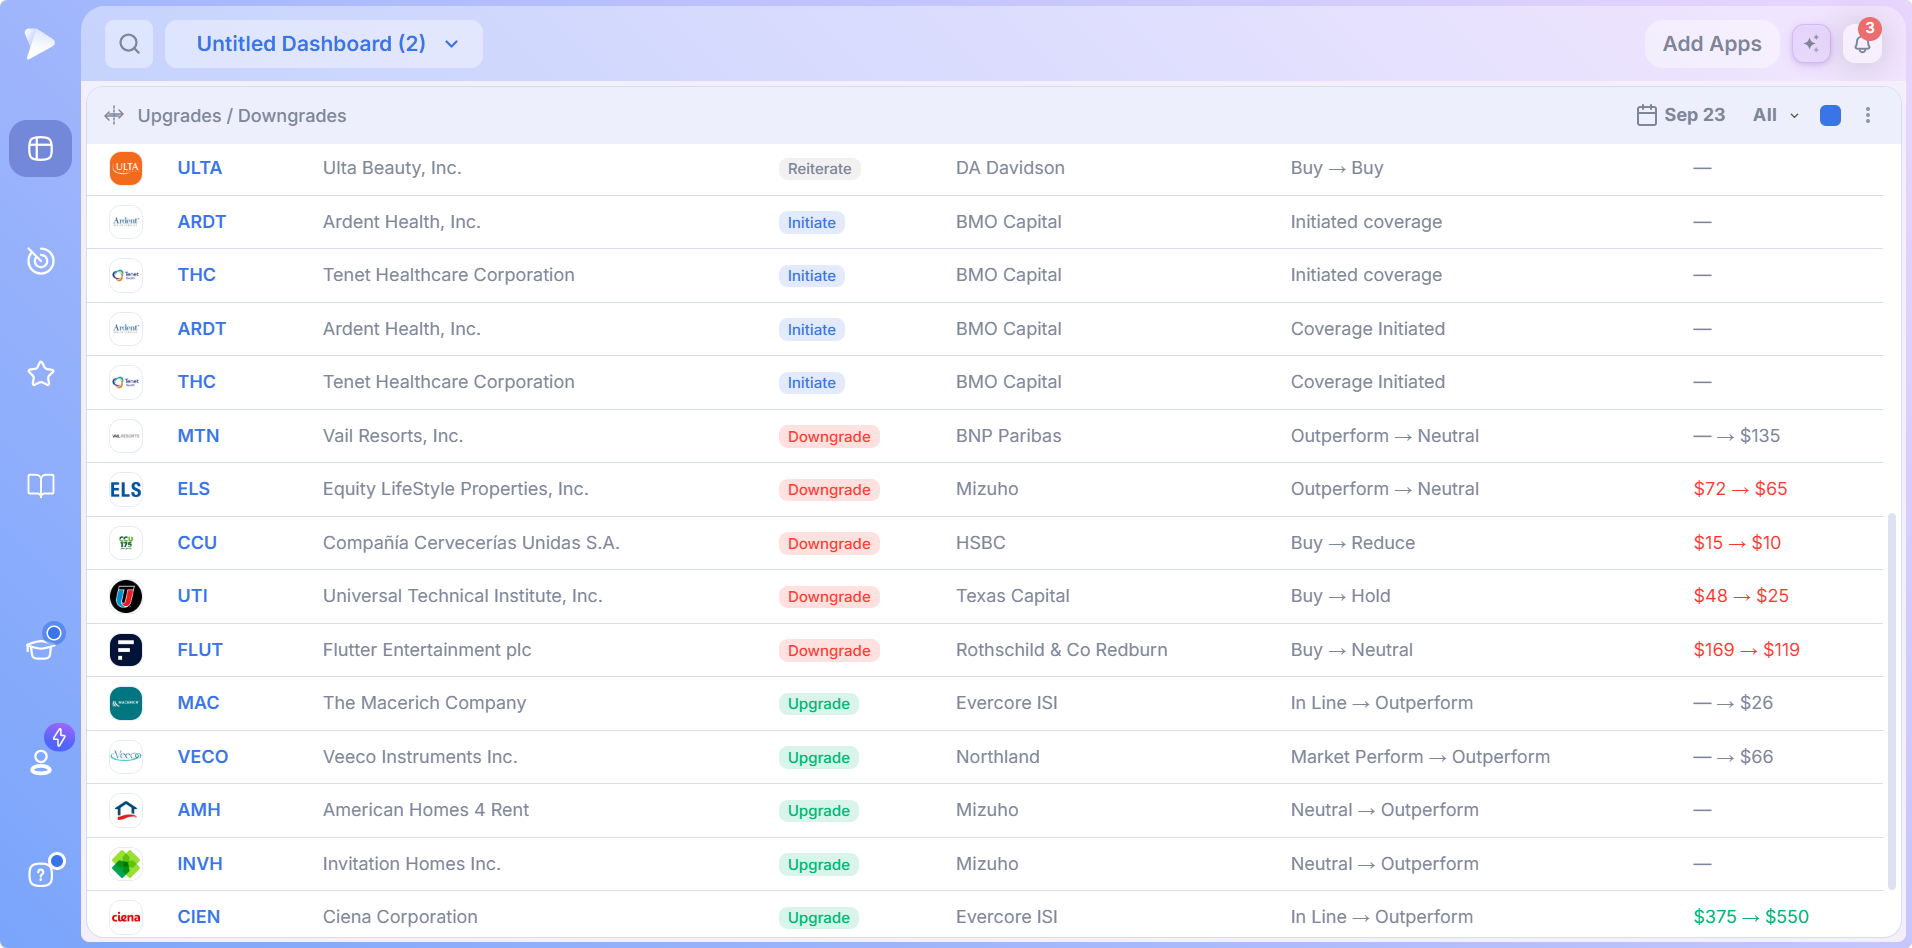The width and height of the screenshot is (1912, 948).
Task: Click the FLUT company logo
Action: (126, 650)
